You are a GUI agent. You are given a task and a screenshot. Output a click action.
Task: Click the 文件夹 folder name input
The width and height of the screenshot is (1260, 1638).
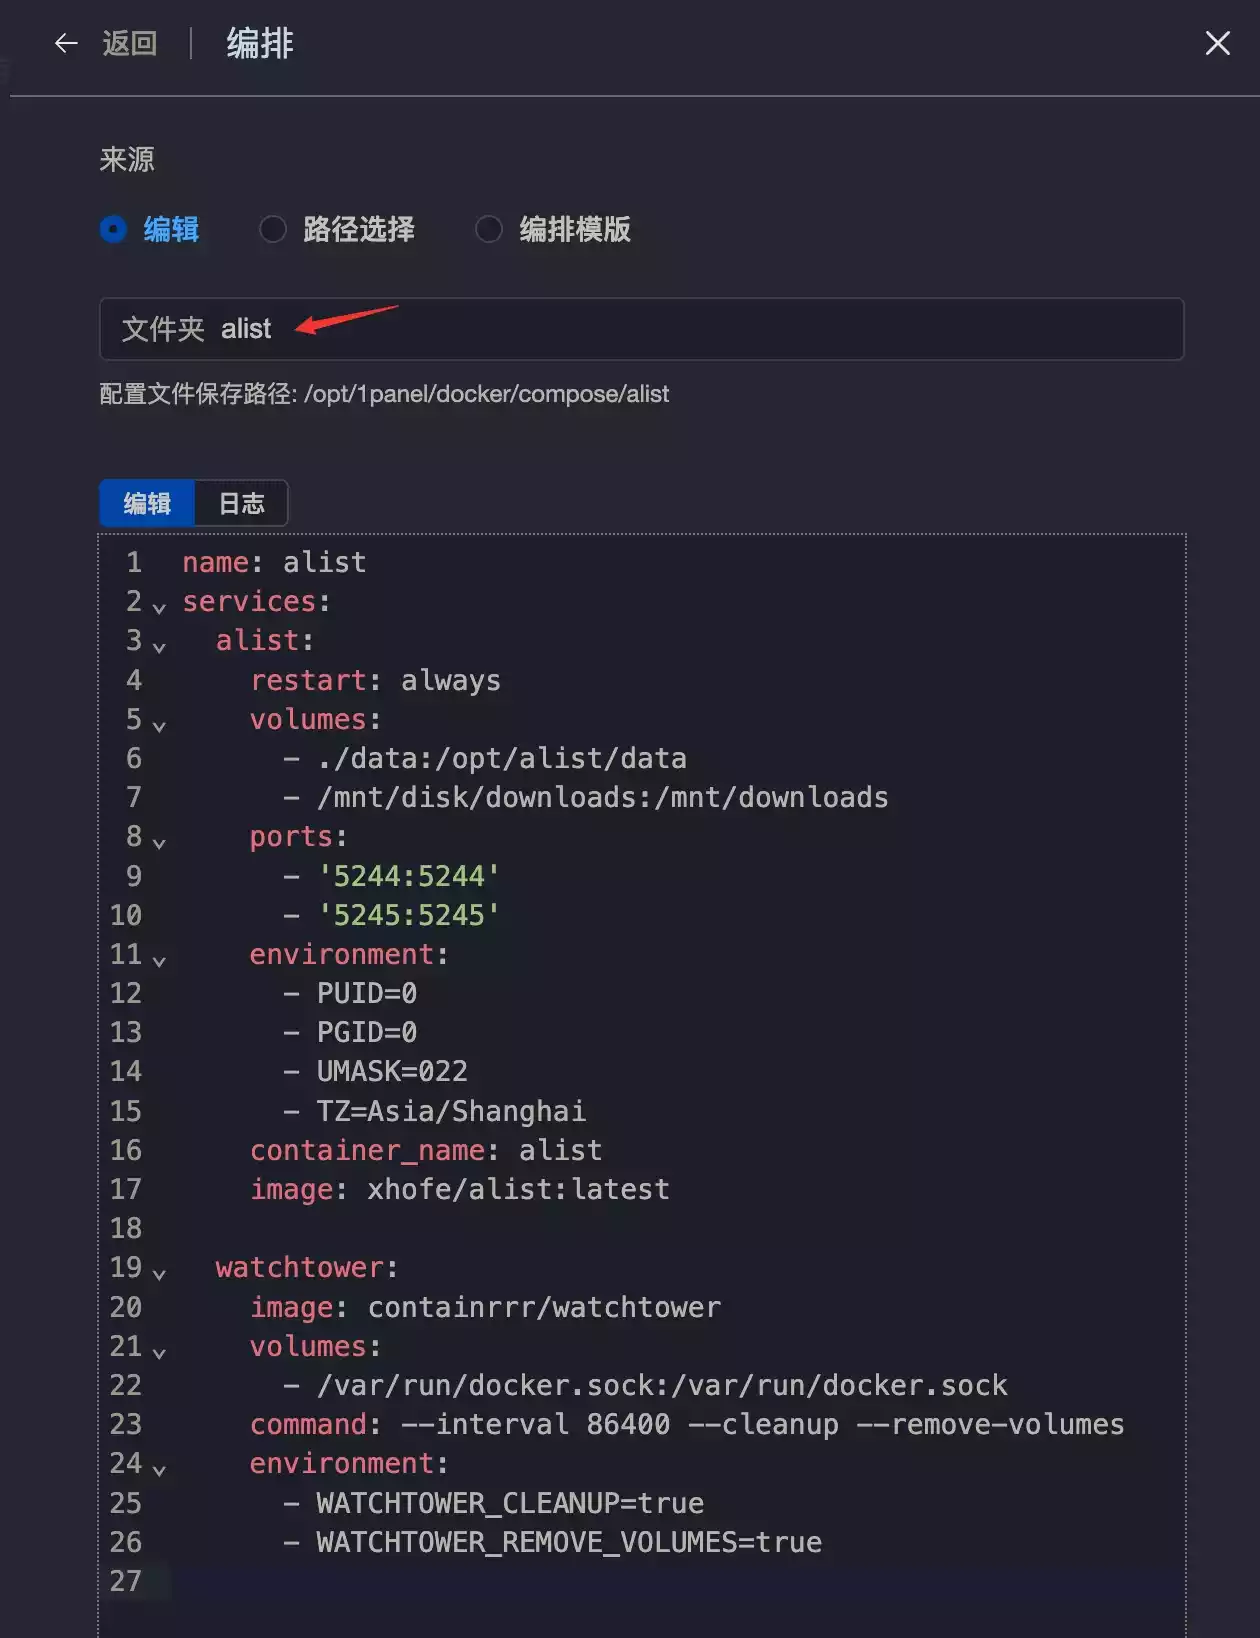click(x=700, y=329)
